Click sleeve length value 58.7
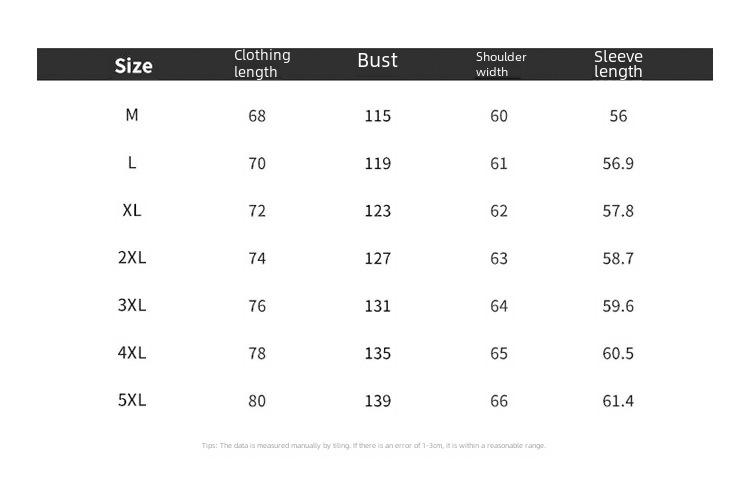 pyautogui.click(x=618, y=258)
